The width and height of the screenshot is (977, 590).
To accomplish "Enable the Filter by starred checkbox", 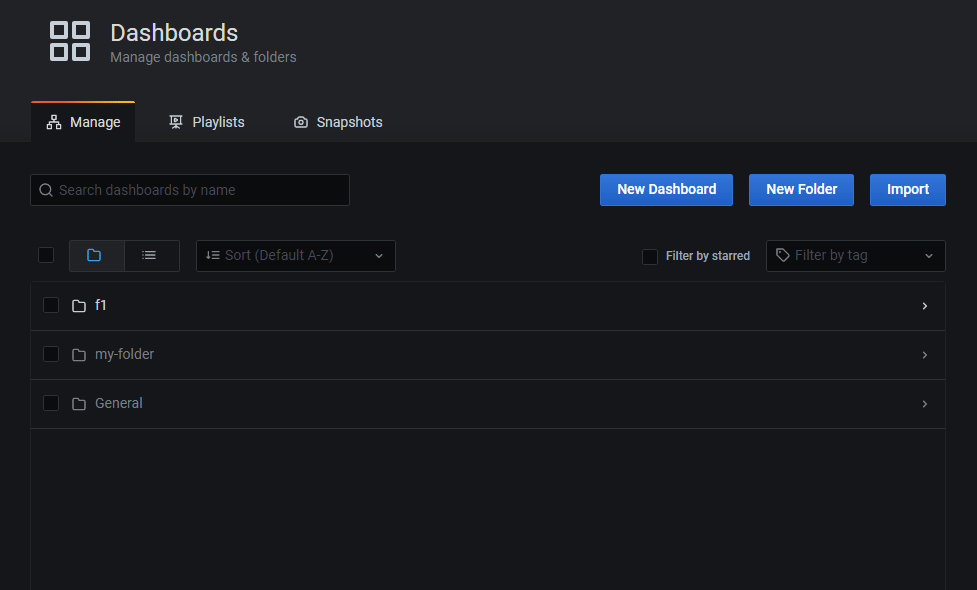I will (650, 256).
